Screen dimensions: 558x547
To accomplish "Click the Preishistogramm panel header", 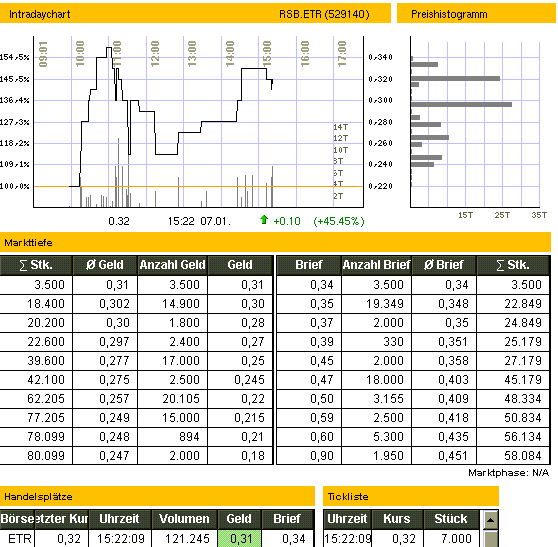I will pos(476,14).
